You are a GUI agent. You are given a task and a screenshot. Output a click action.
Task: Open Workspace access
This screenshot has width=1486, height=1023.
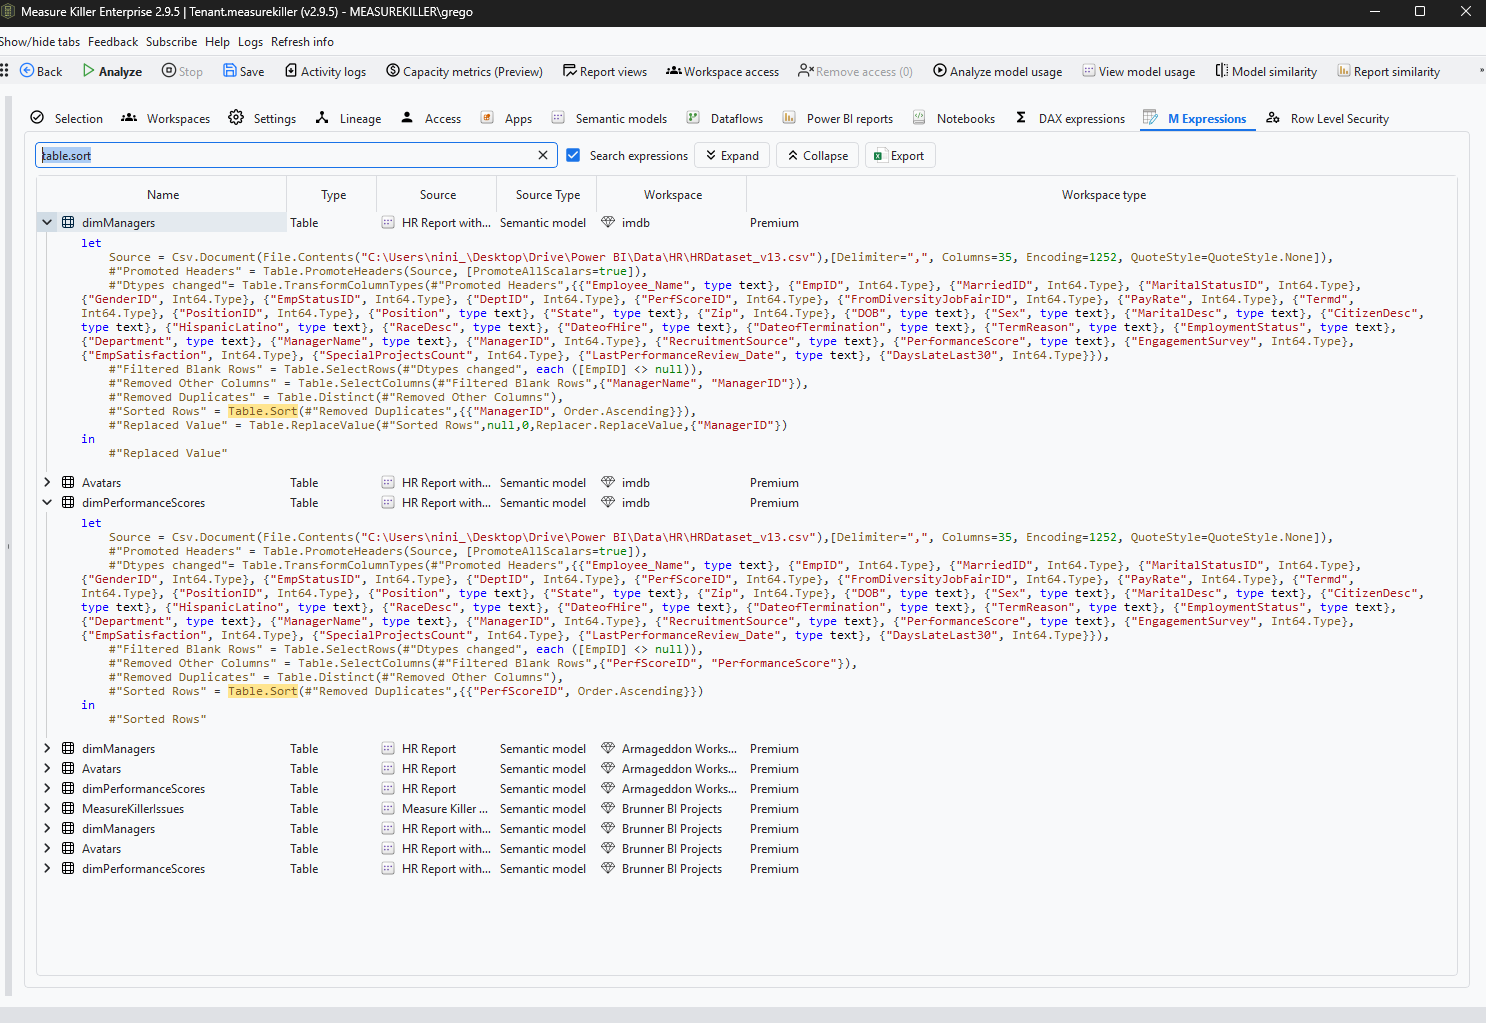click(x=722, y=71)
